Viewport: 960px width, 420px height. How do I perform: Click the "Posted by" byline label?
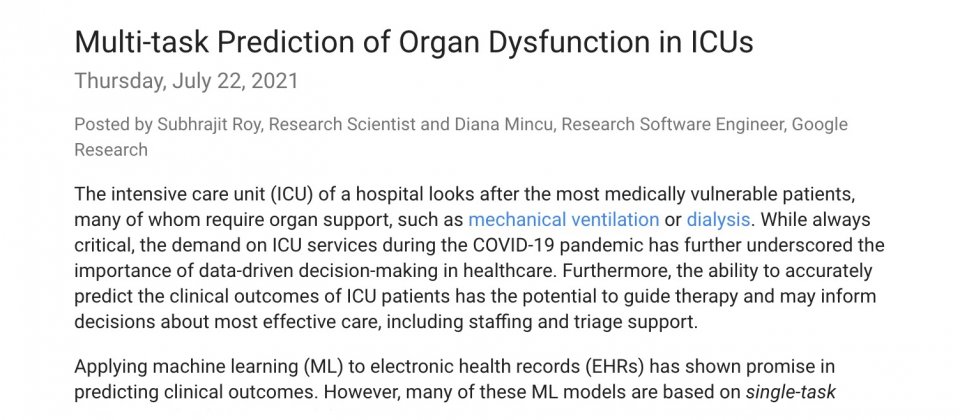pos(113,125)
